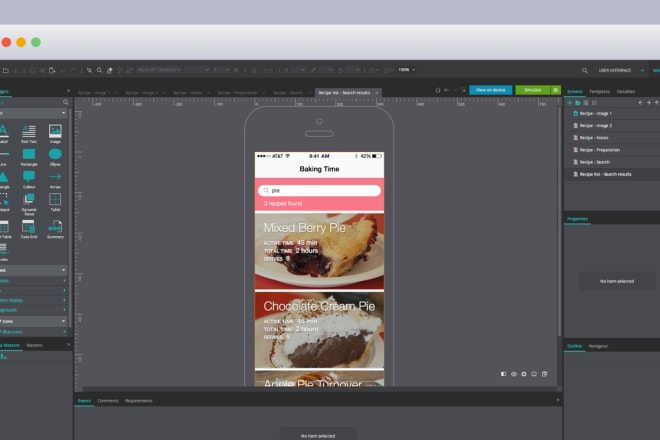Select 'Recipe list - Search results' screen
The height and width of the screenshot is (440, 660).
click(612, 174)
